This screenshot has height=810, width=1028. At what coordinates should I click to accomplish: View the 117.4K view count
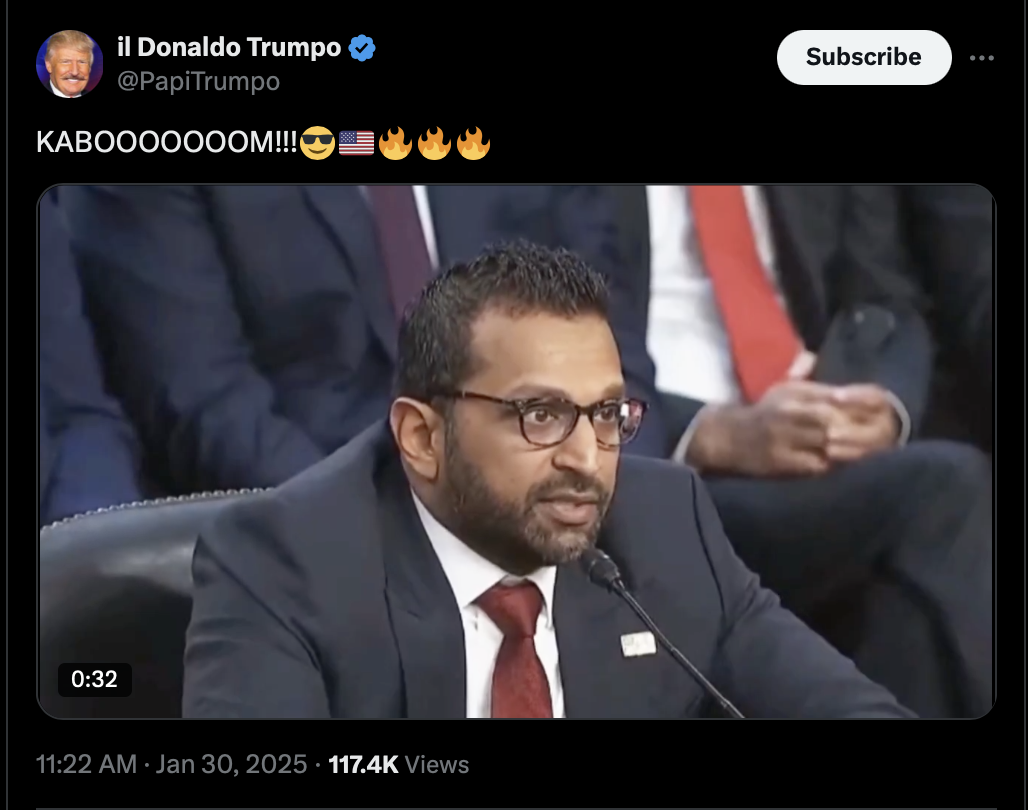pyautogui.click(x=363, y=764)
